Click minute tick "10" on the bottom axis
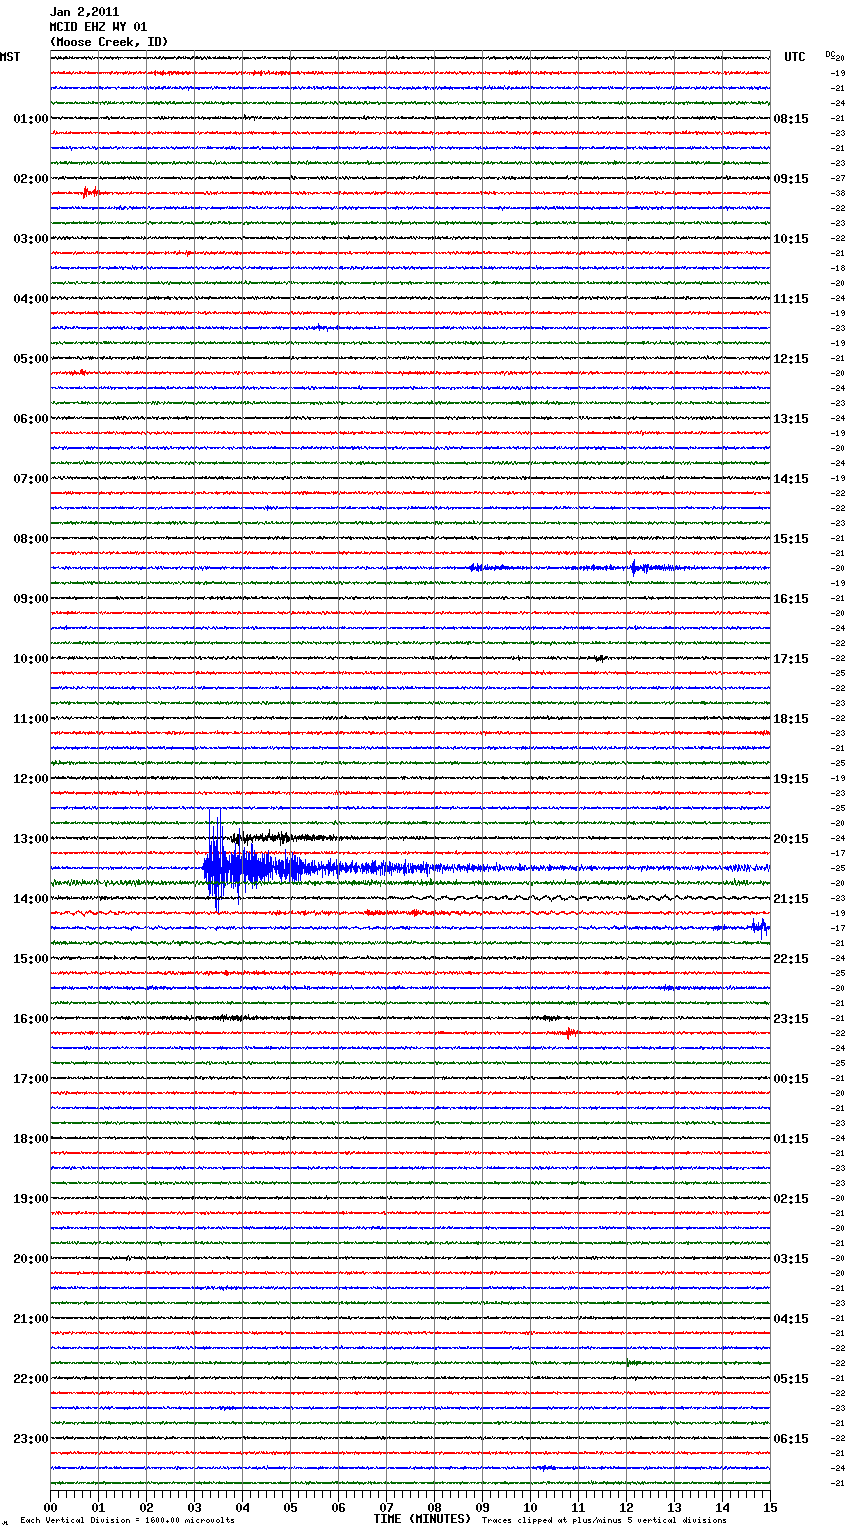This screenshot has height=1534, width=850. pos(530,1506)
